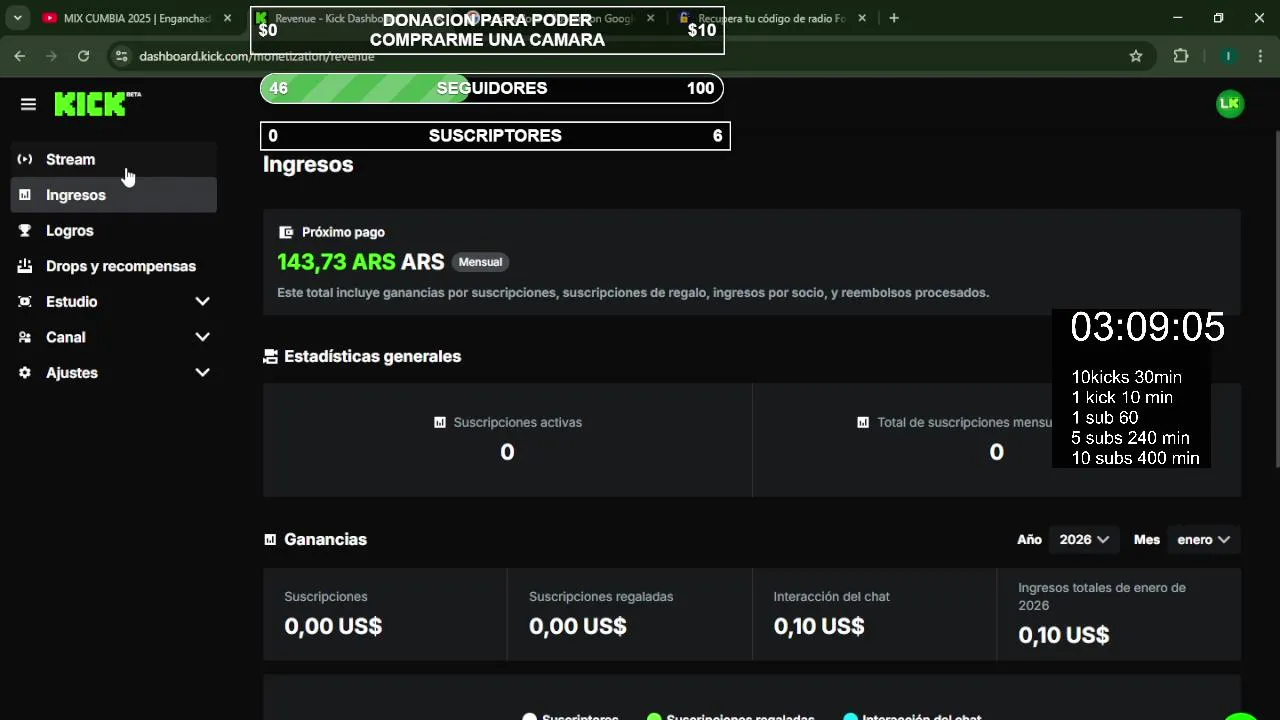The image size is (1280, 720).
Task: Click the address bar URL
Action: 257,57
